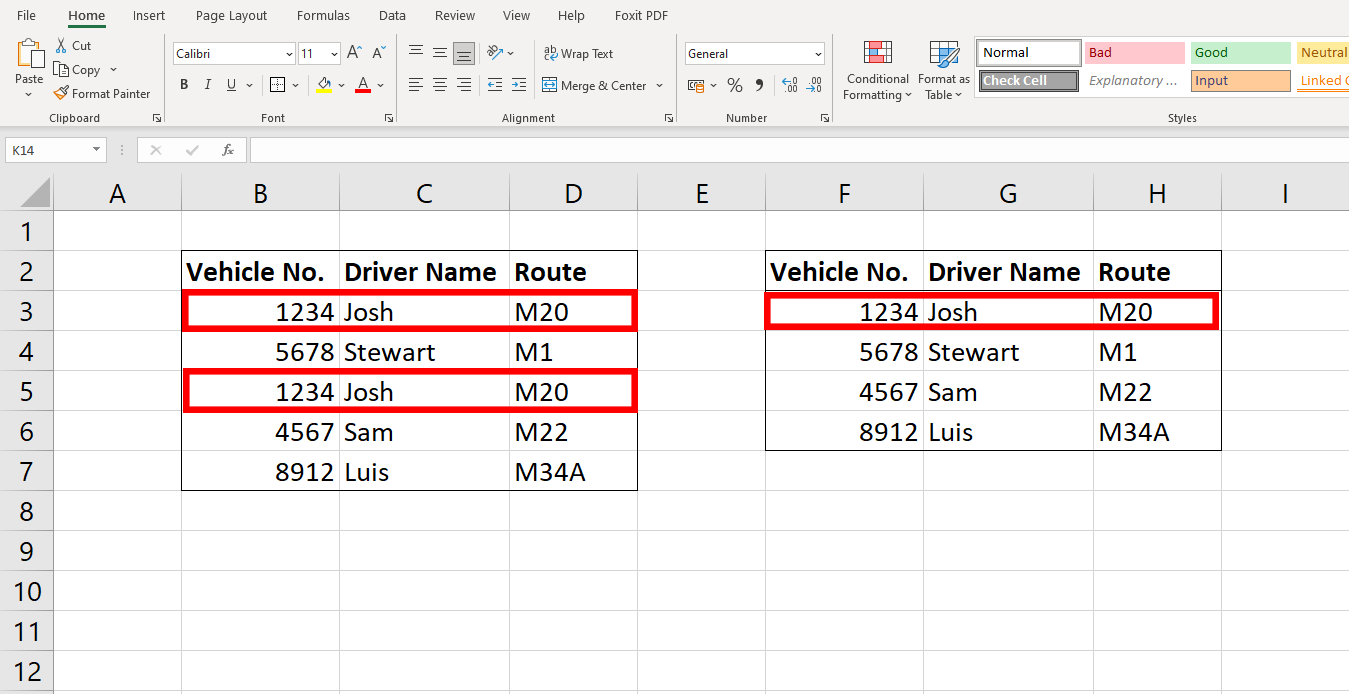This screenshot has height=694, width=1349.
Task: Click the Increase Indent icon
Action: (x=518, y=85)
